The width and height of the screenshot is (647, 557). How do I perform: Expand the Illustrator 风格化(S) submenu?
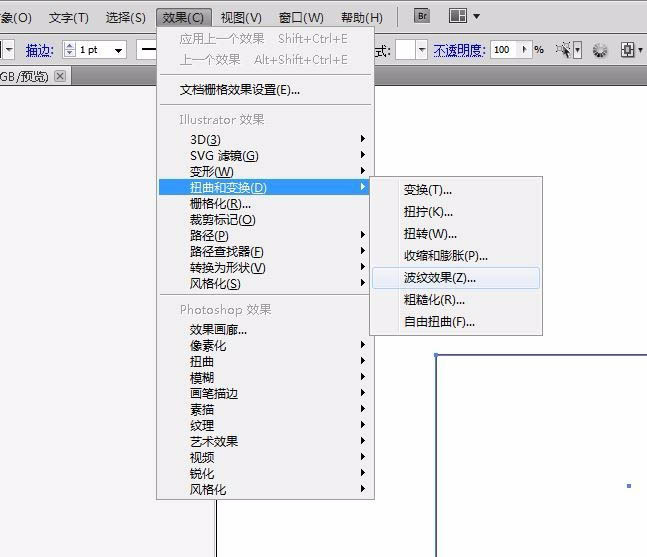(265, 283)
